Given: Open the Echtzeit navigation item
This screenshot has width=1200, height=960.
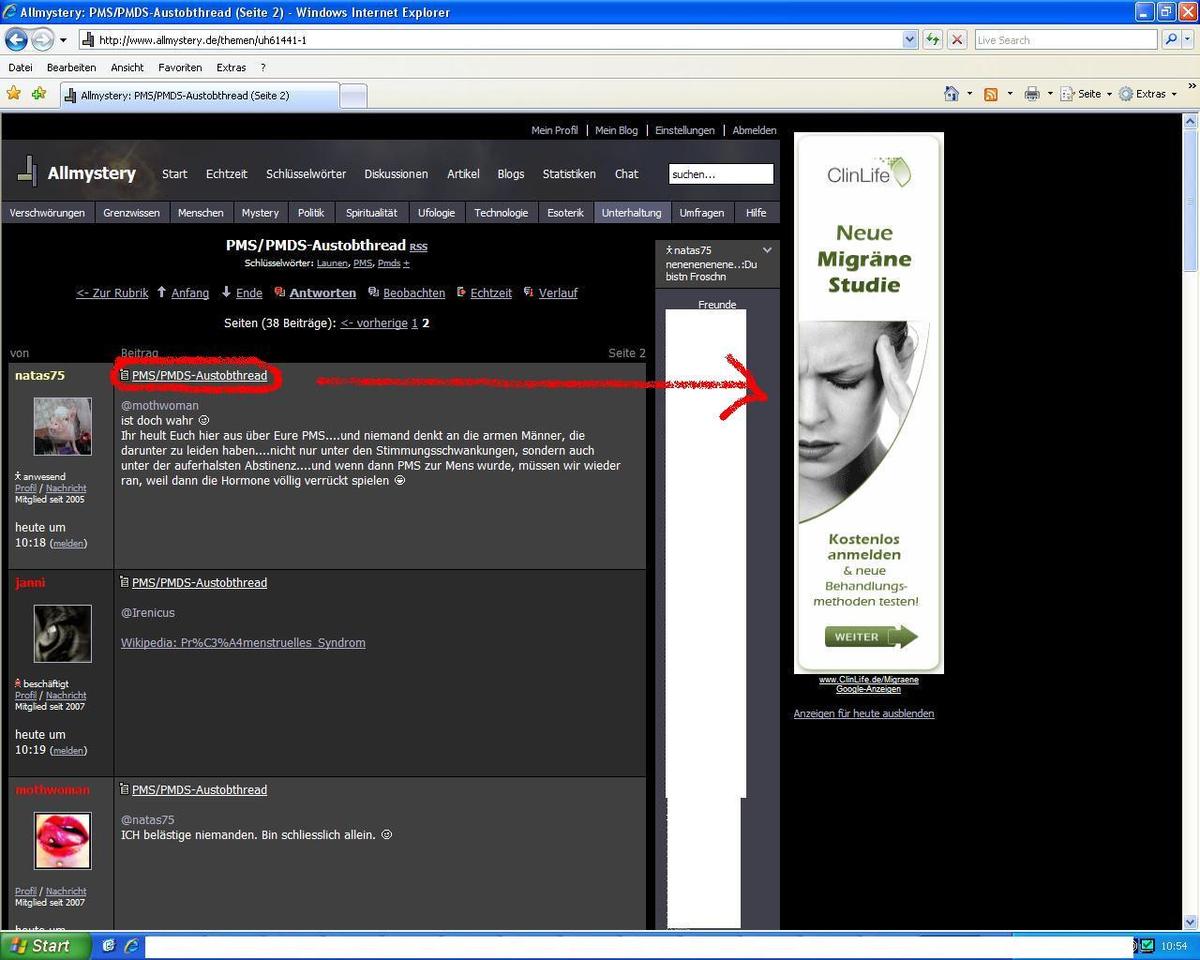Looking at the screenshot, I should [x=226, y=174].
